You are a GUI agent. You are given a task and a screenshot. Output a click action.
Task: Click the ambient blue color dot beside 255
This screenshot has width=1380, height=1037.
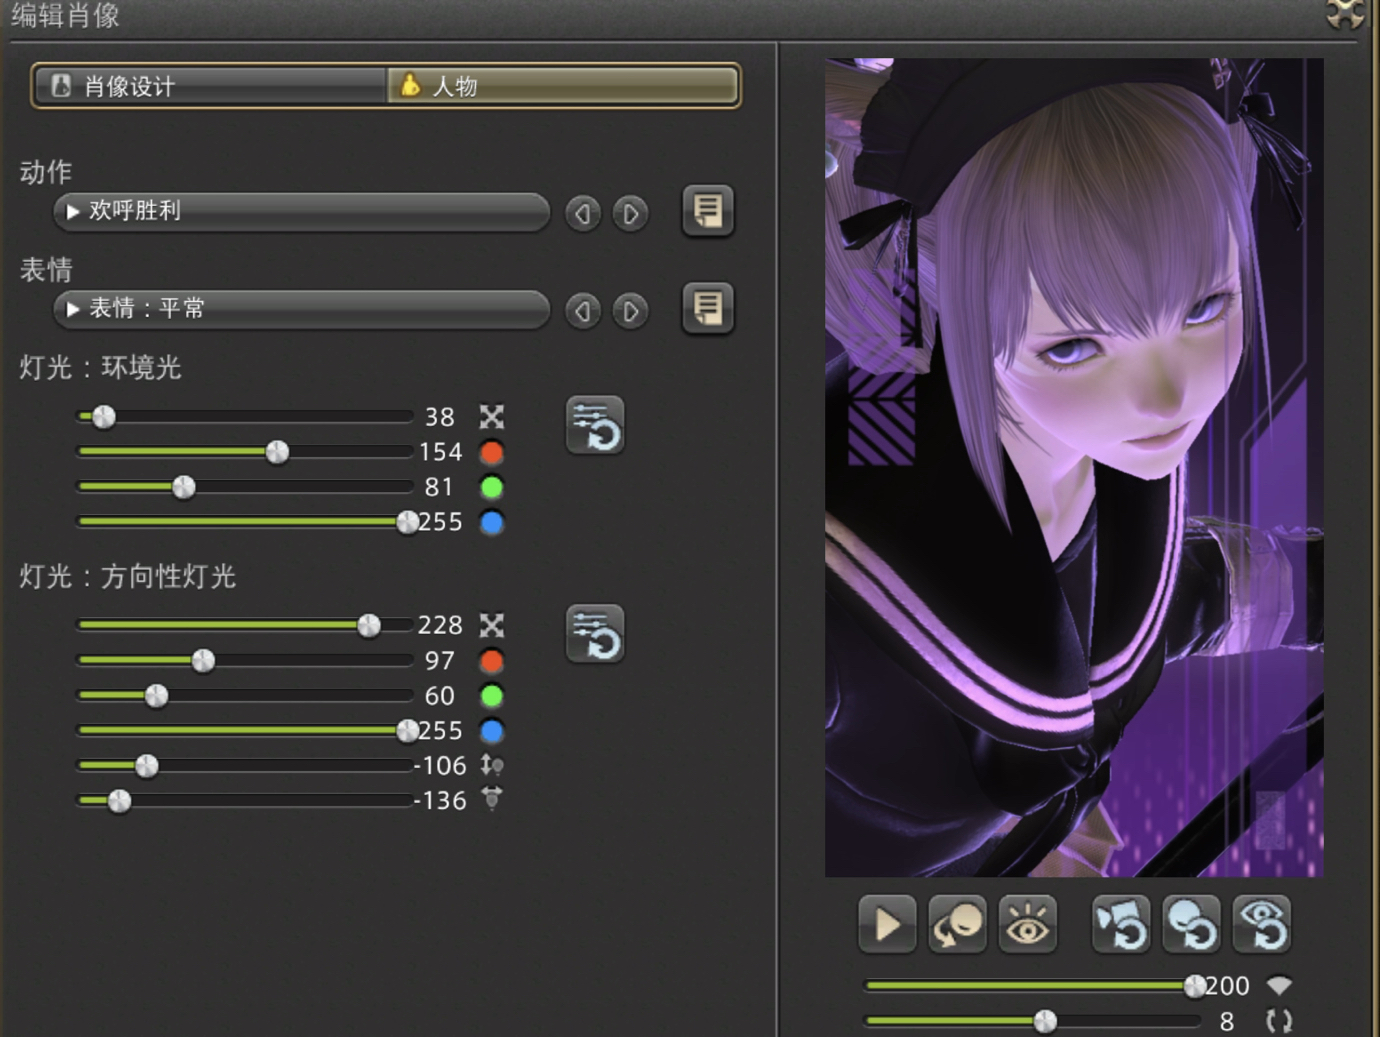tap(491, 522)
